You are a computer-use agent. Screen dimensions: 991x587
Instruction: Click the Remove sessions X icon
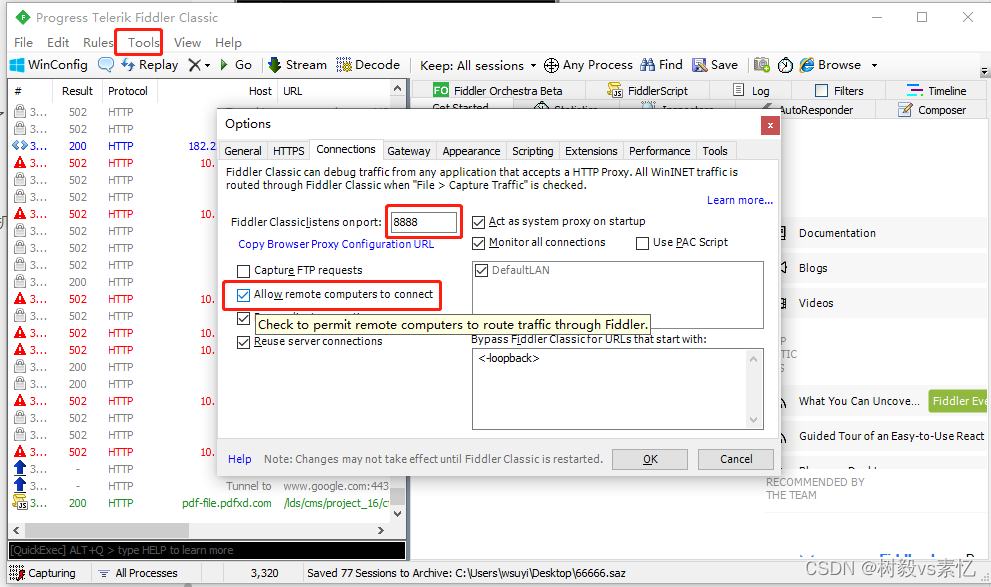(x=195, y=65)
